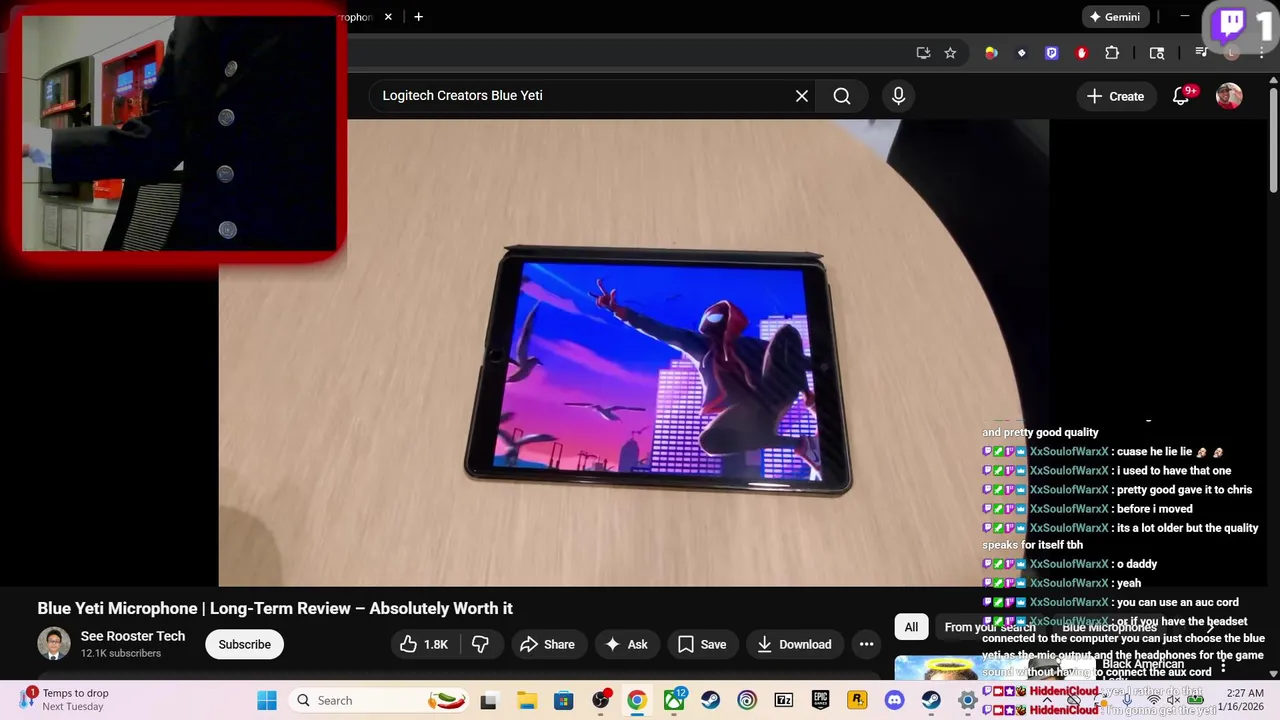Click the video player showing the tablet

pyautogui.click(x=634, y=352)
